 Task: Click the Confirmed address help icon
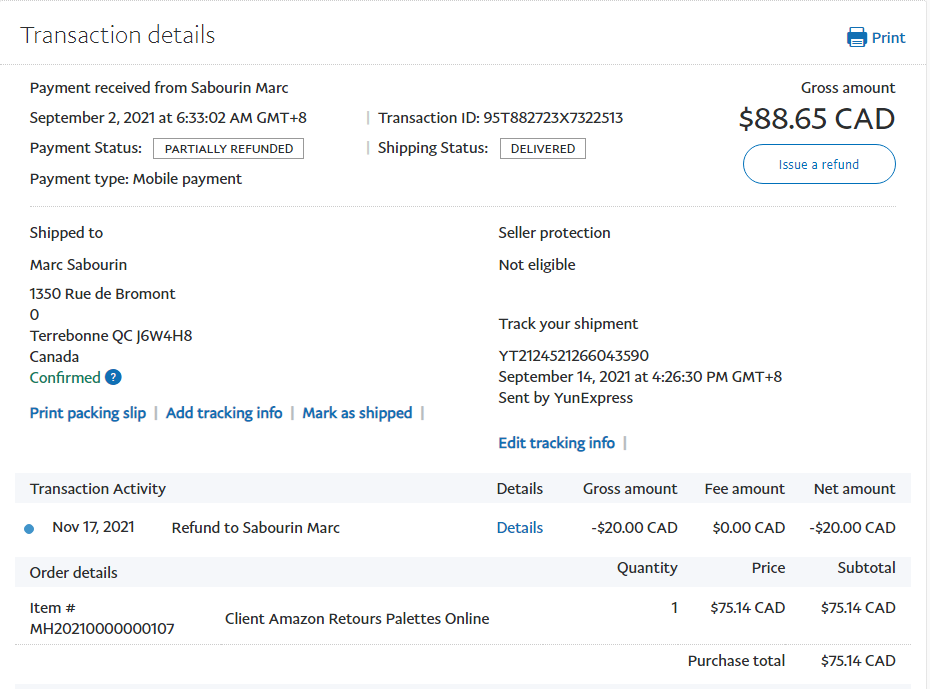pyautogui.click(x=113, y=377)
